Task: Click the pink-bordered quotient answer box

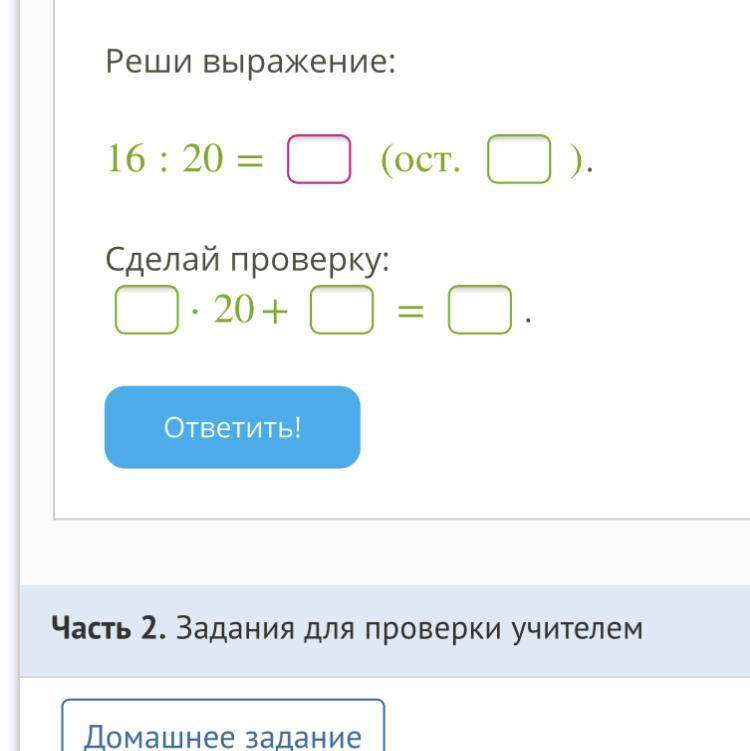Action: click(x=319, y=159)
